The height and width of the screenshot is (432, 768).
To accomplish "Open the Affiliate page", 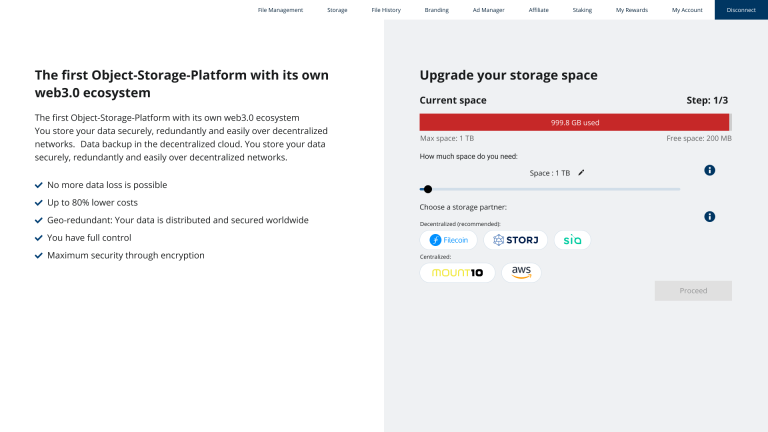I will click(538, 10).
